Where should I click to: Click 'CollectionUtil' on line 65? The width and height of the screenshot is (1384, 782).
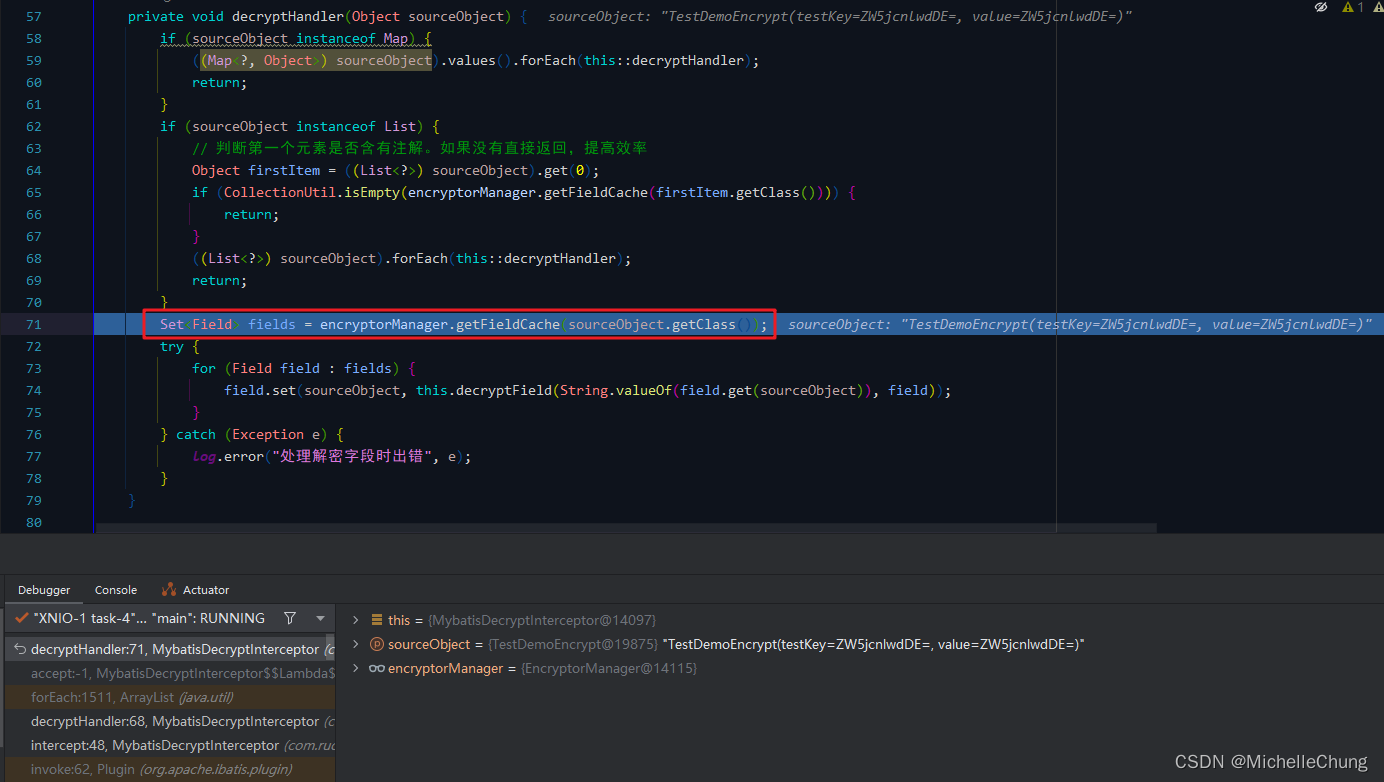pos(280,192)
